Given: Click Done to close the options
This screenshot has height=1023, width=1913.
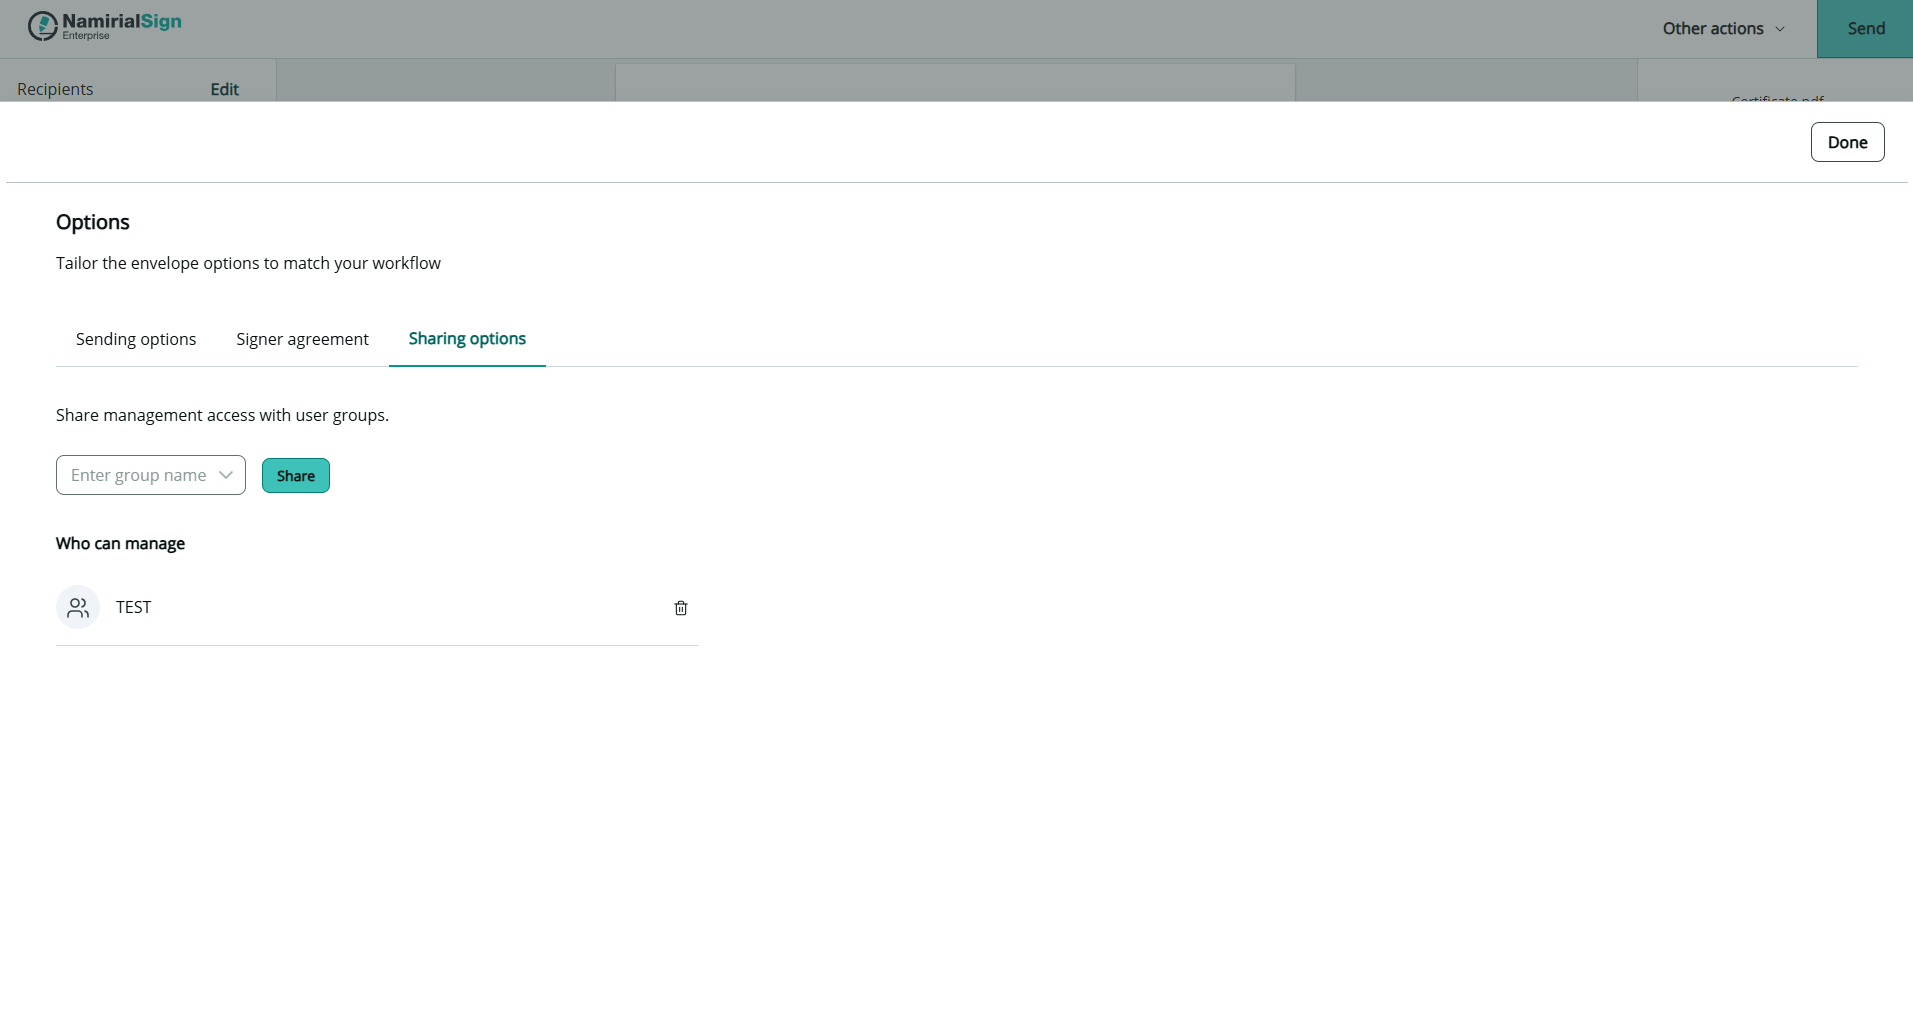Looking at the screenshot, I should 1847,142.
